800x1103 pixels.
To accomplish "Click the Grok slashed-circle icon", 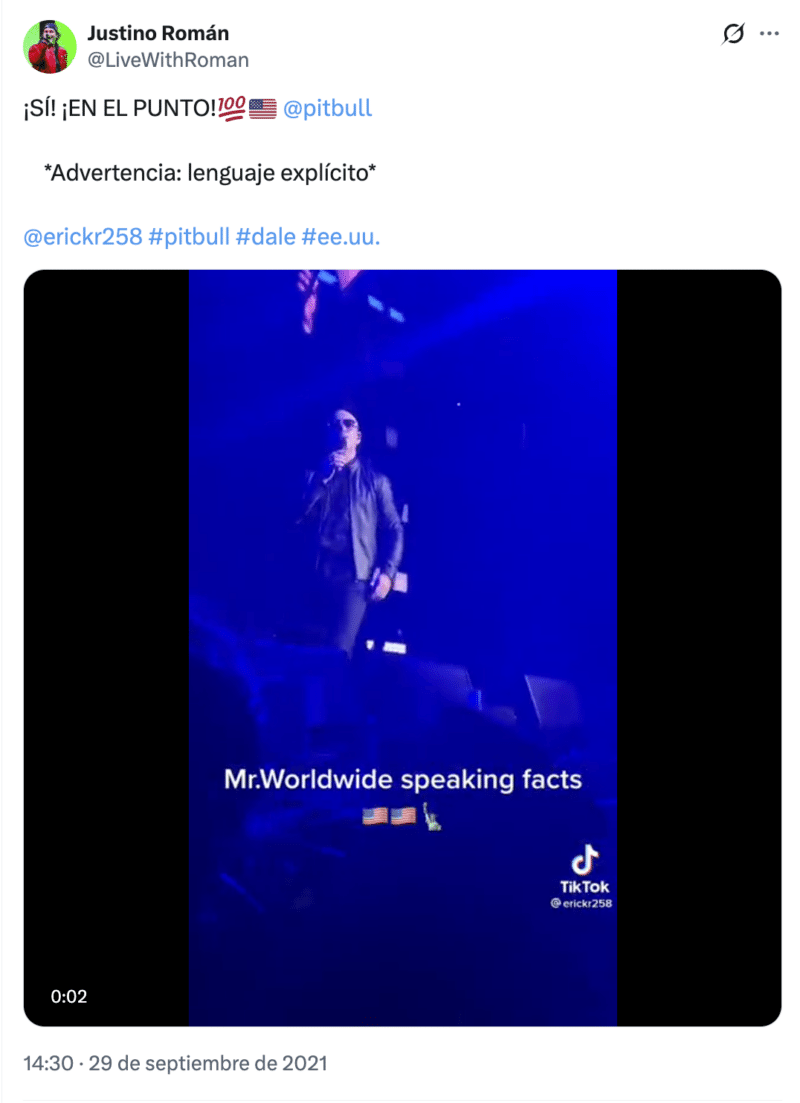I will pos(733,34).
